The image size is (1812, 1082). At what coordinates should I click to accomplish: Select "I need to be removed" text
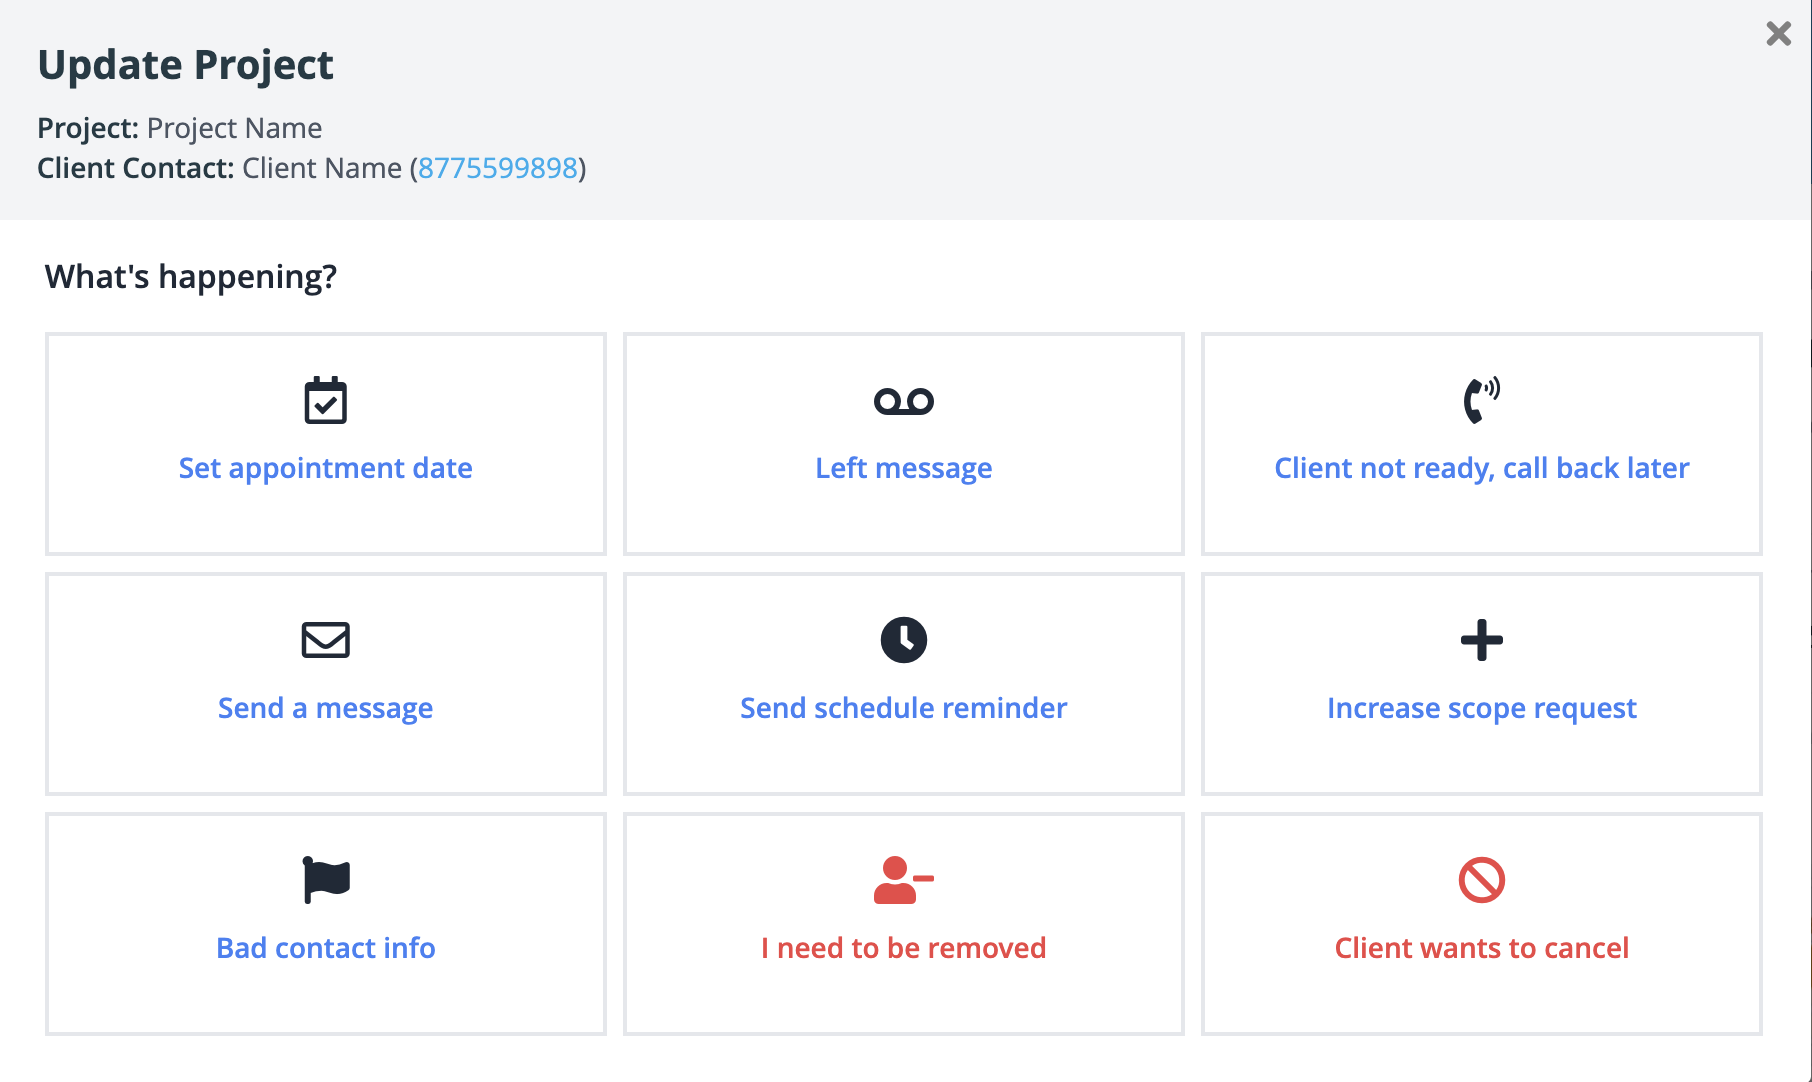click(x=903, y=948)
